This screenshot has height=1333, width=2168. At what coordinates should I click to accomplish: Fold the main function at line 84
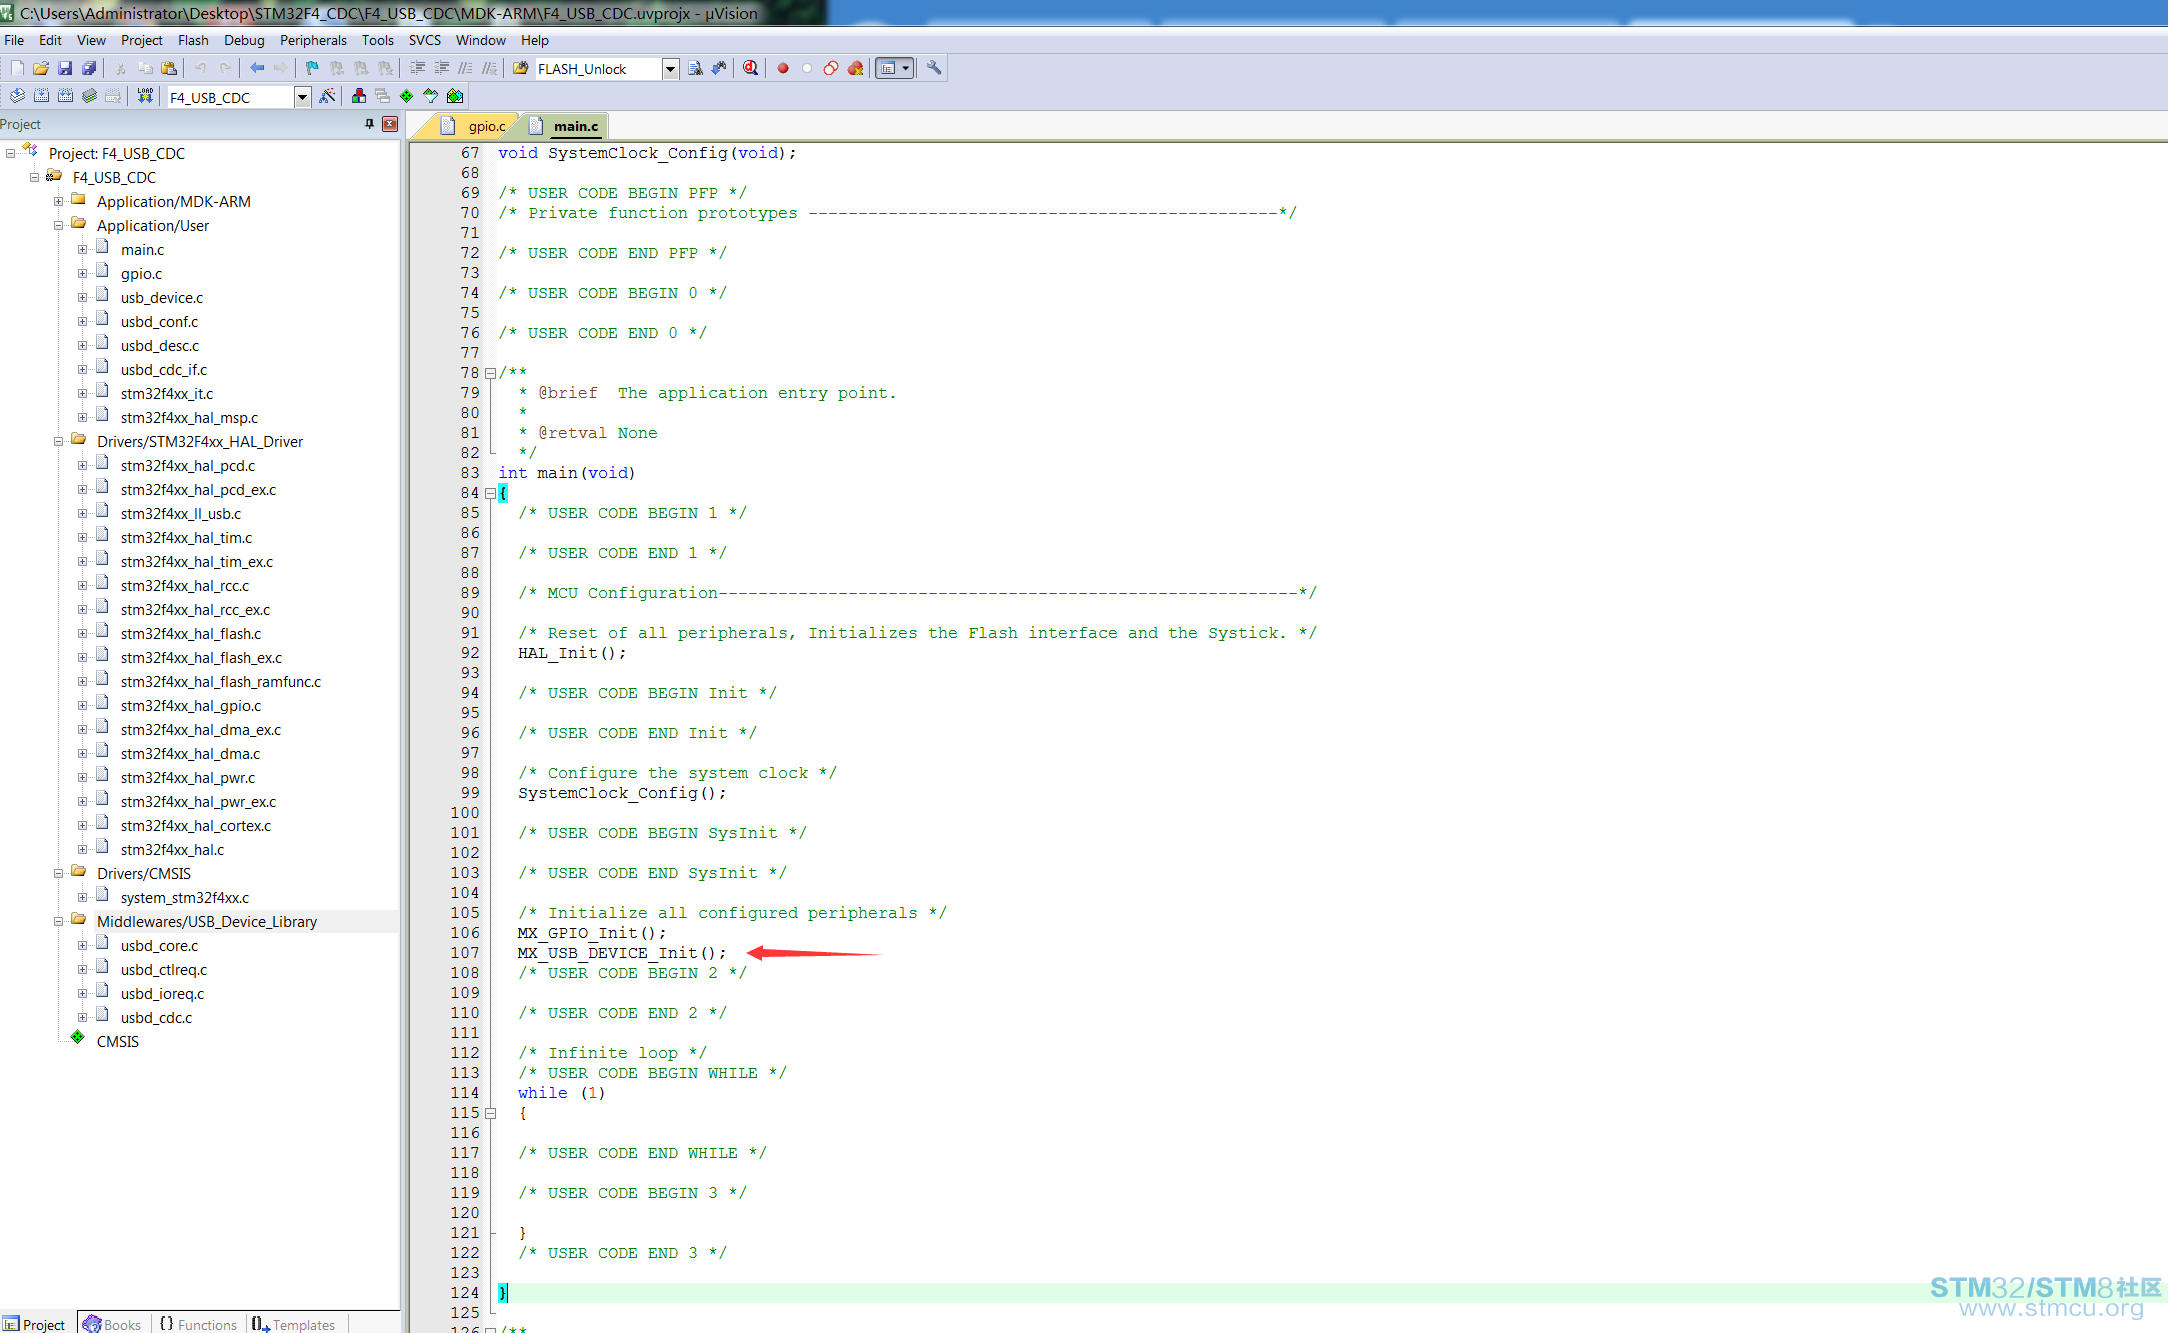490,493
